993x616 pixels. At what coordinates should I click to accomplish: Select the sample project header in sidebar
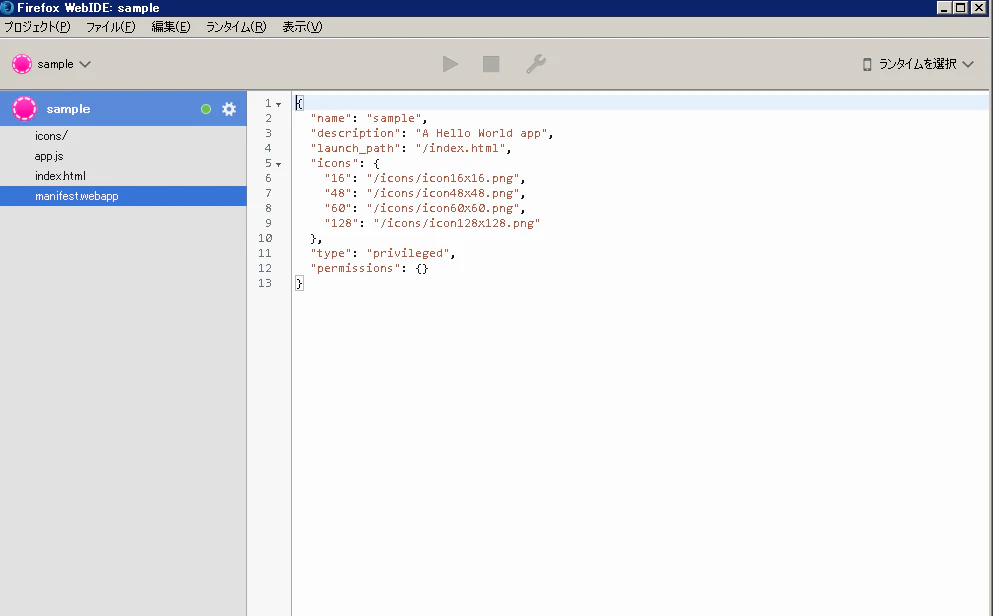(x=123, y=109)
